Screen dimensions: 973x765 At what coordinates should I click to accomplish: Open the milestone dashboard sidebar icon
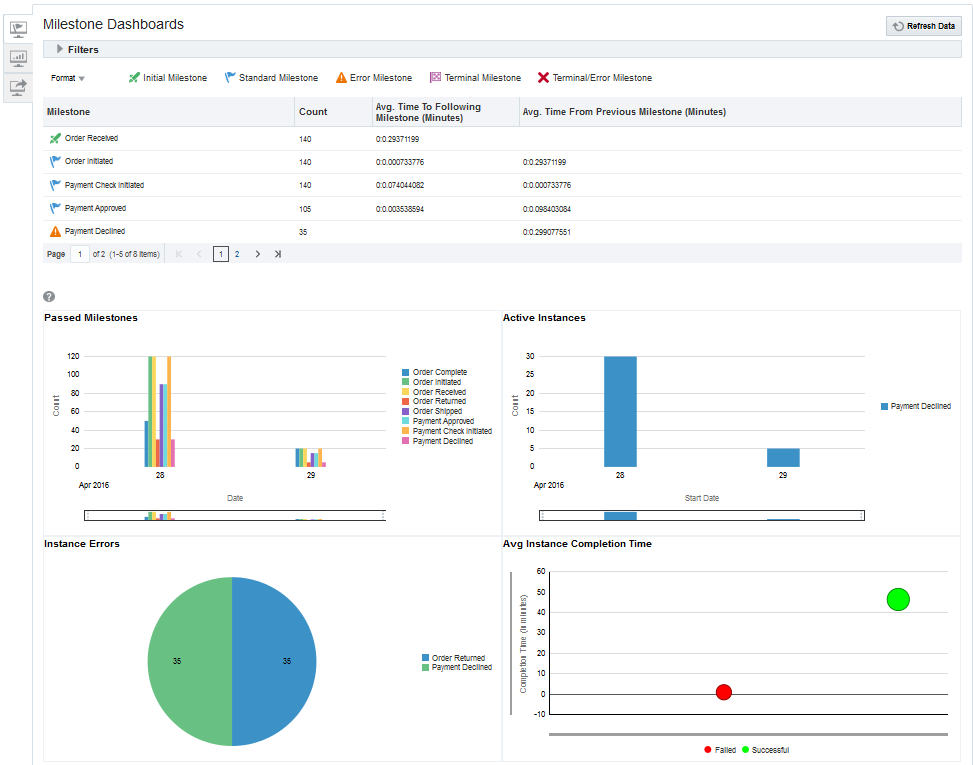click(x=18, y=29)
